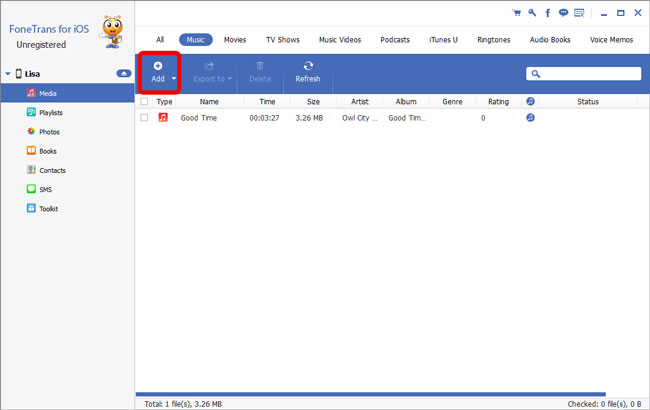Click the 00:03:27 time value

click(x=264, y=118)
